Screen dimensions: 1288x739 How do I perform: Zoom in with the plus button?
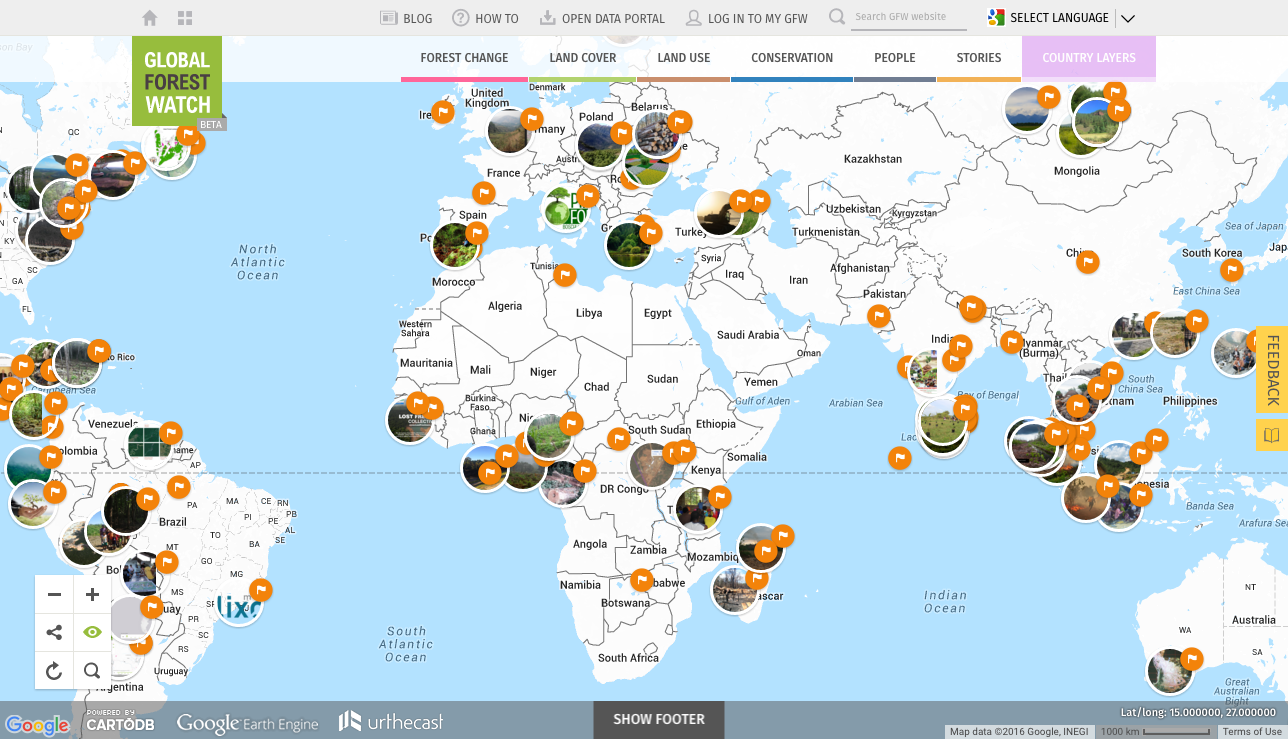[92, 595]
